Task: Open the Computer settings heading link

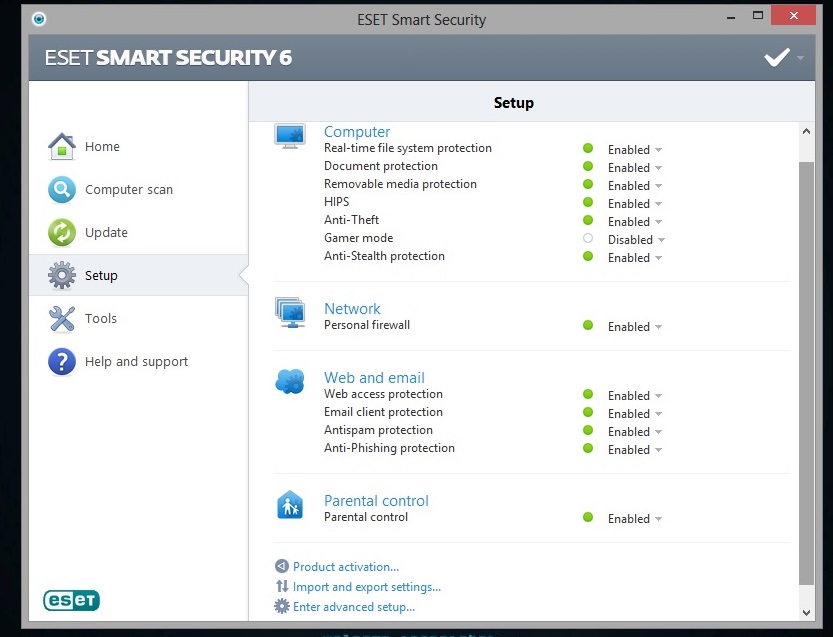Action: pyautogui.click(x=357, y=132)
